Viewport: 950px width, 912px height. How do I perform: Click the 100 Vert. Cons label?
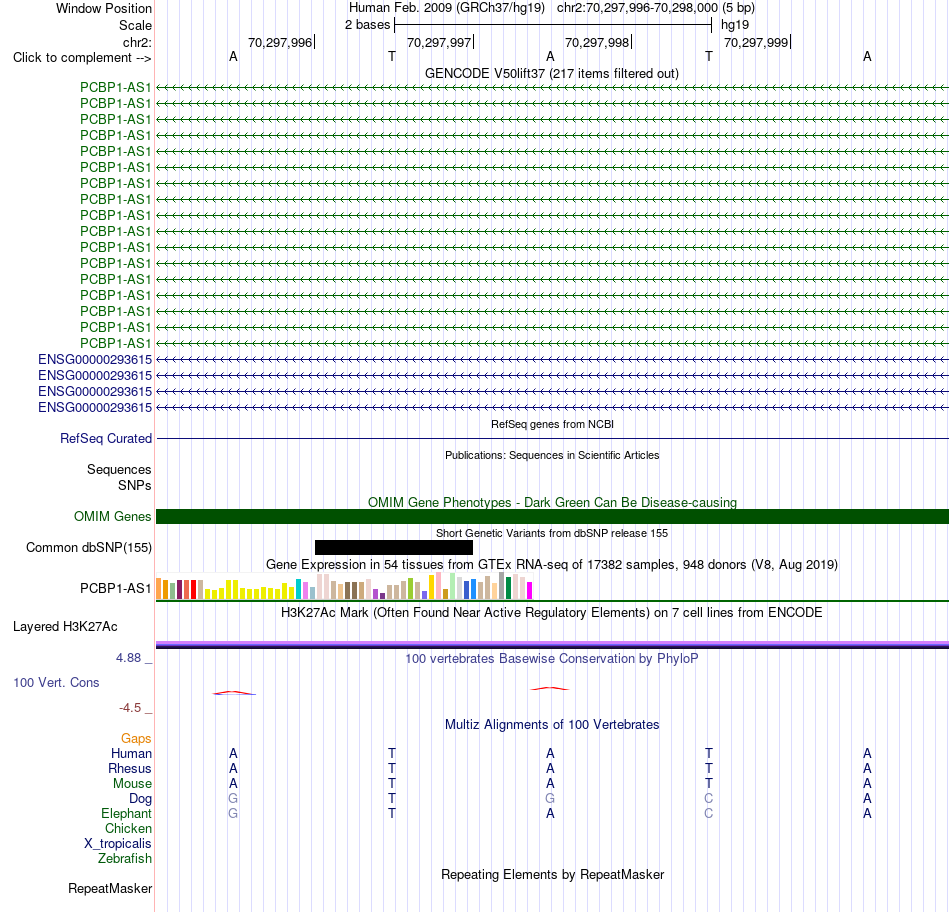[x=56, y=682]
